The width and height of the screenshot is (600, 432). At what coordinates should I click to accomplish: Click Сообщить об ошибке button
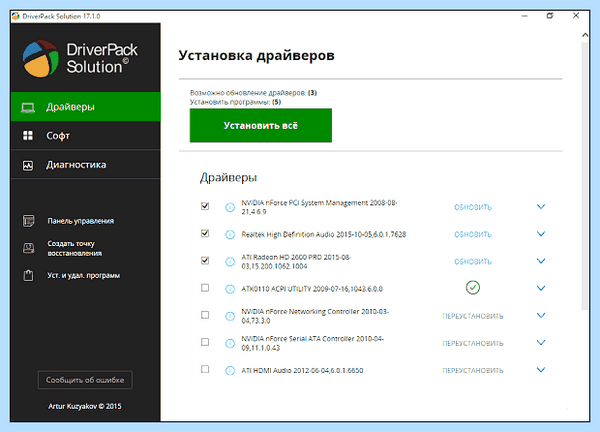85,380
